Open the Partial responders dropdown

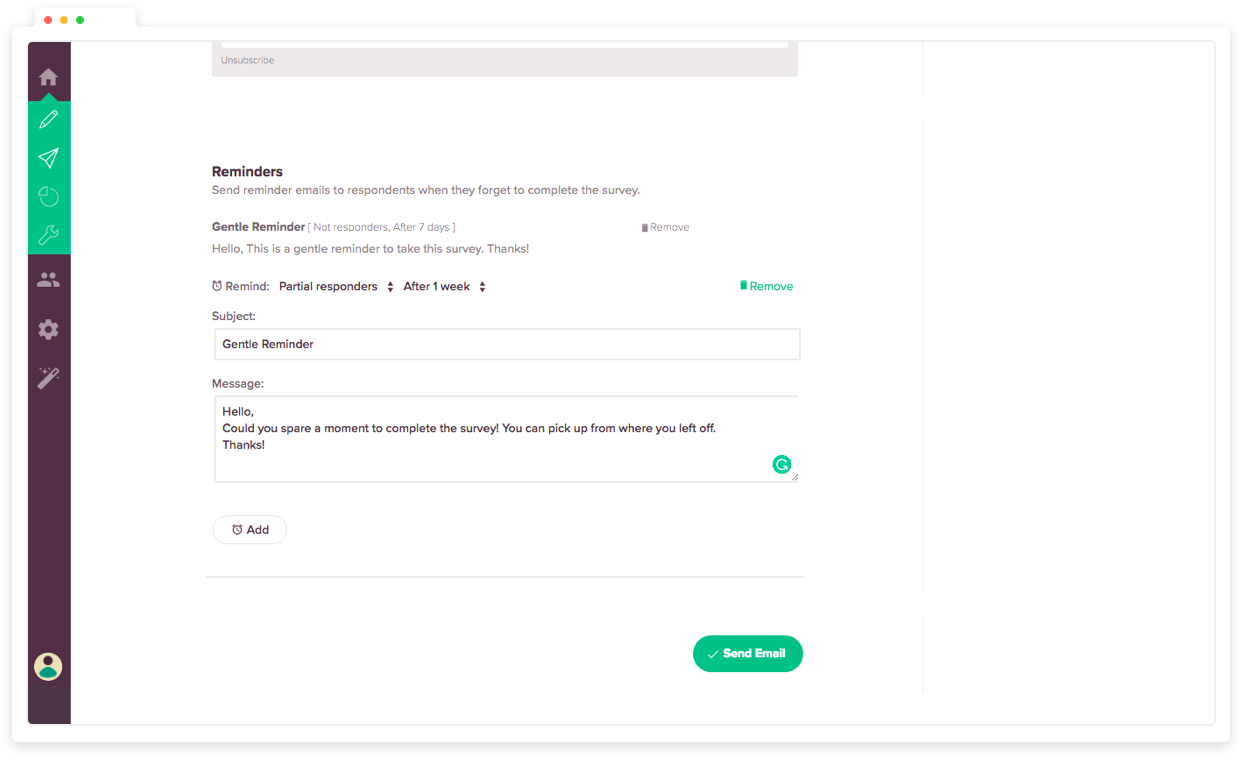click(329, 286)
